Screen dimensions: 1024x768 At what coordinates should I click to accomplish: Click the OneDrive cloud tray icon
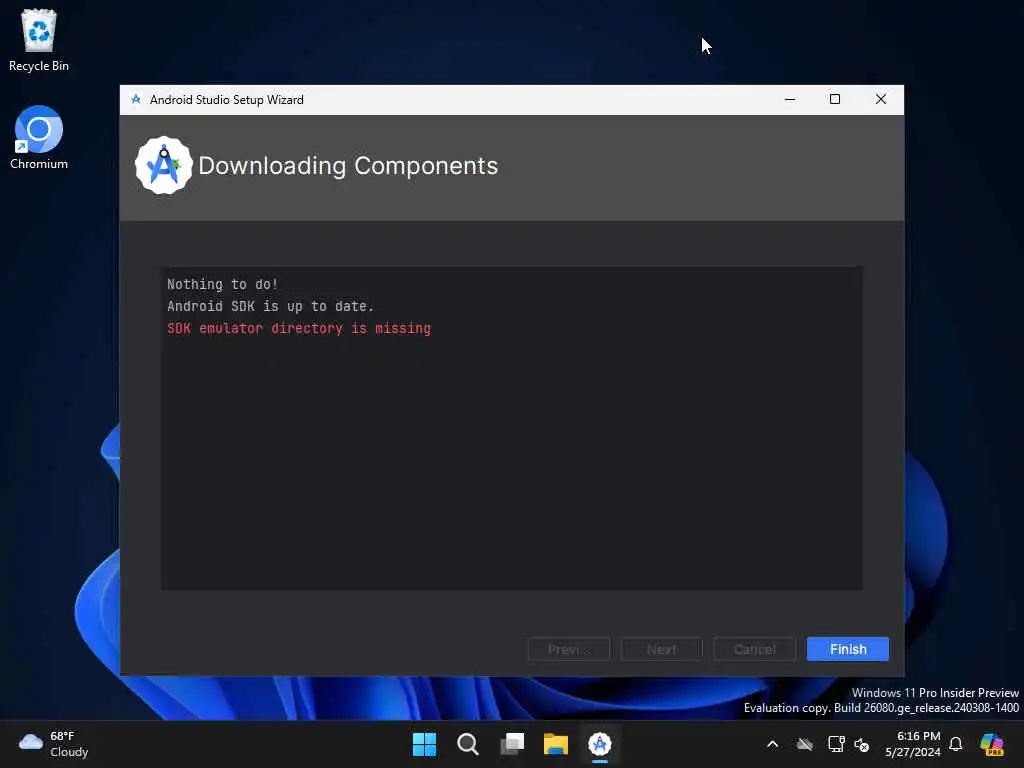805,744
